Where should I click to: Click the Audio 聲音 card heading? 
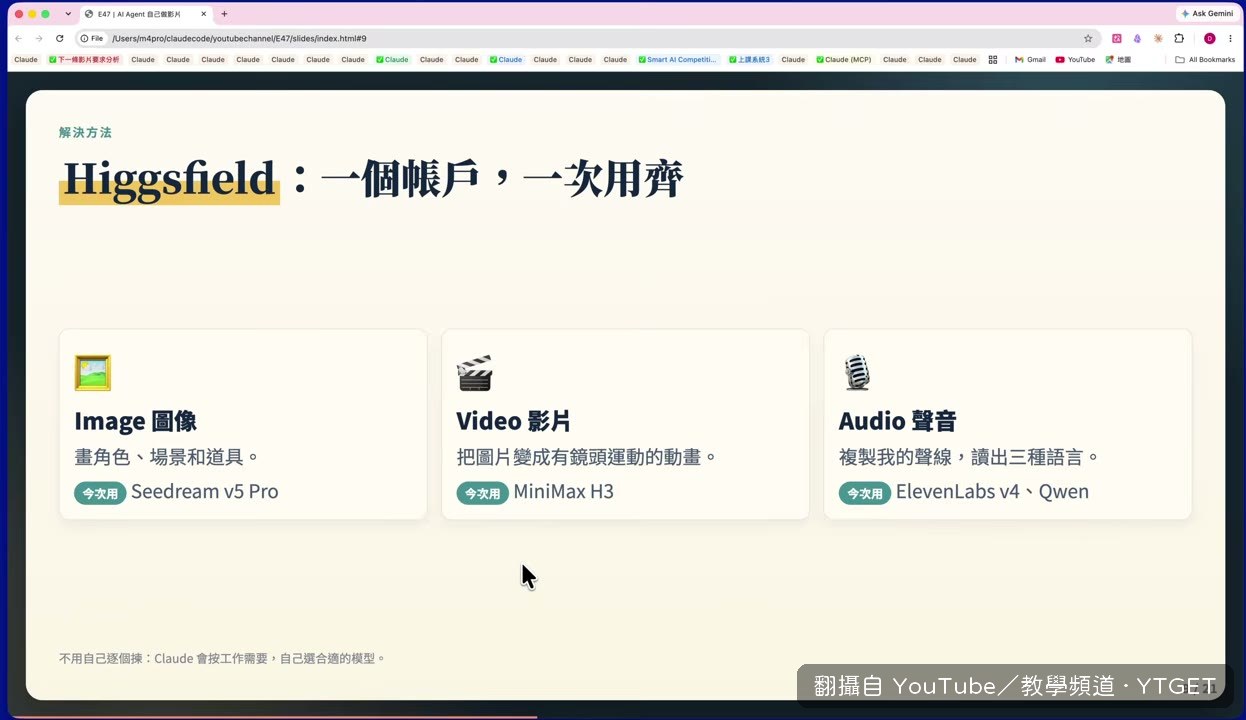tap(897, 421)
